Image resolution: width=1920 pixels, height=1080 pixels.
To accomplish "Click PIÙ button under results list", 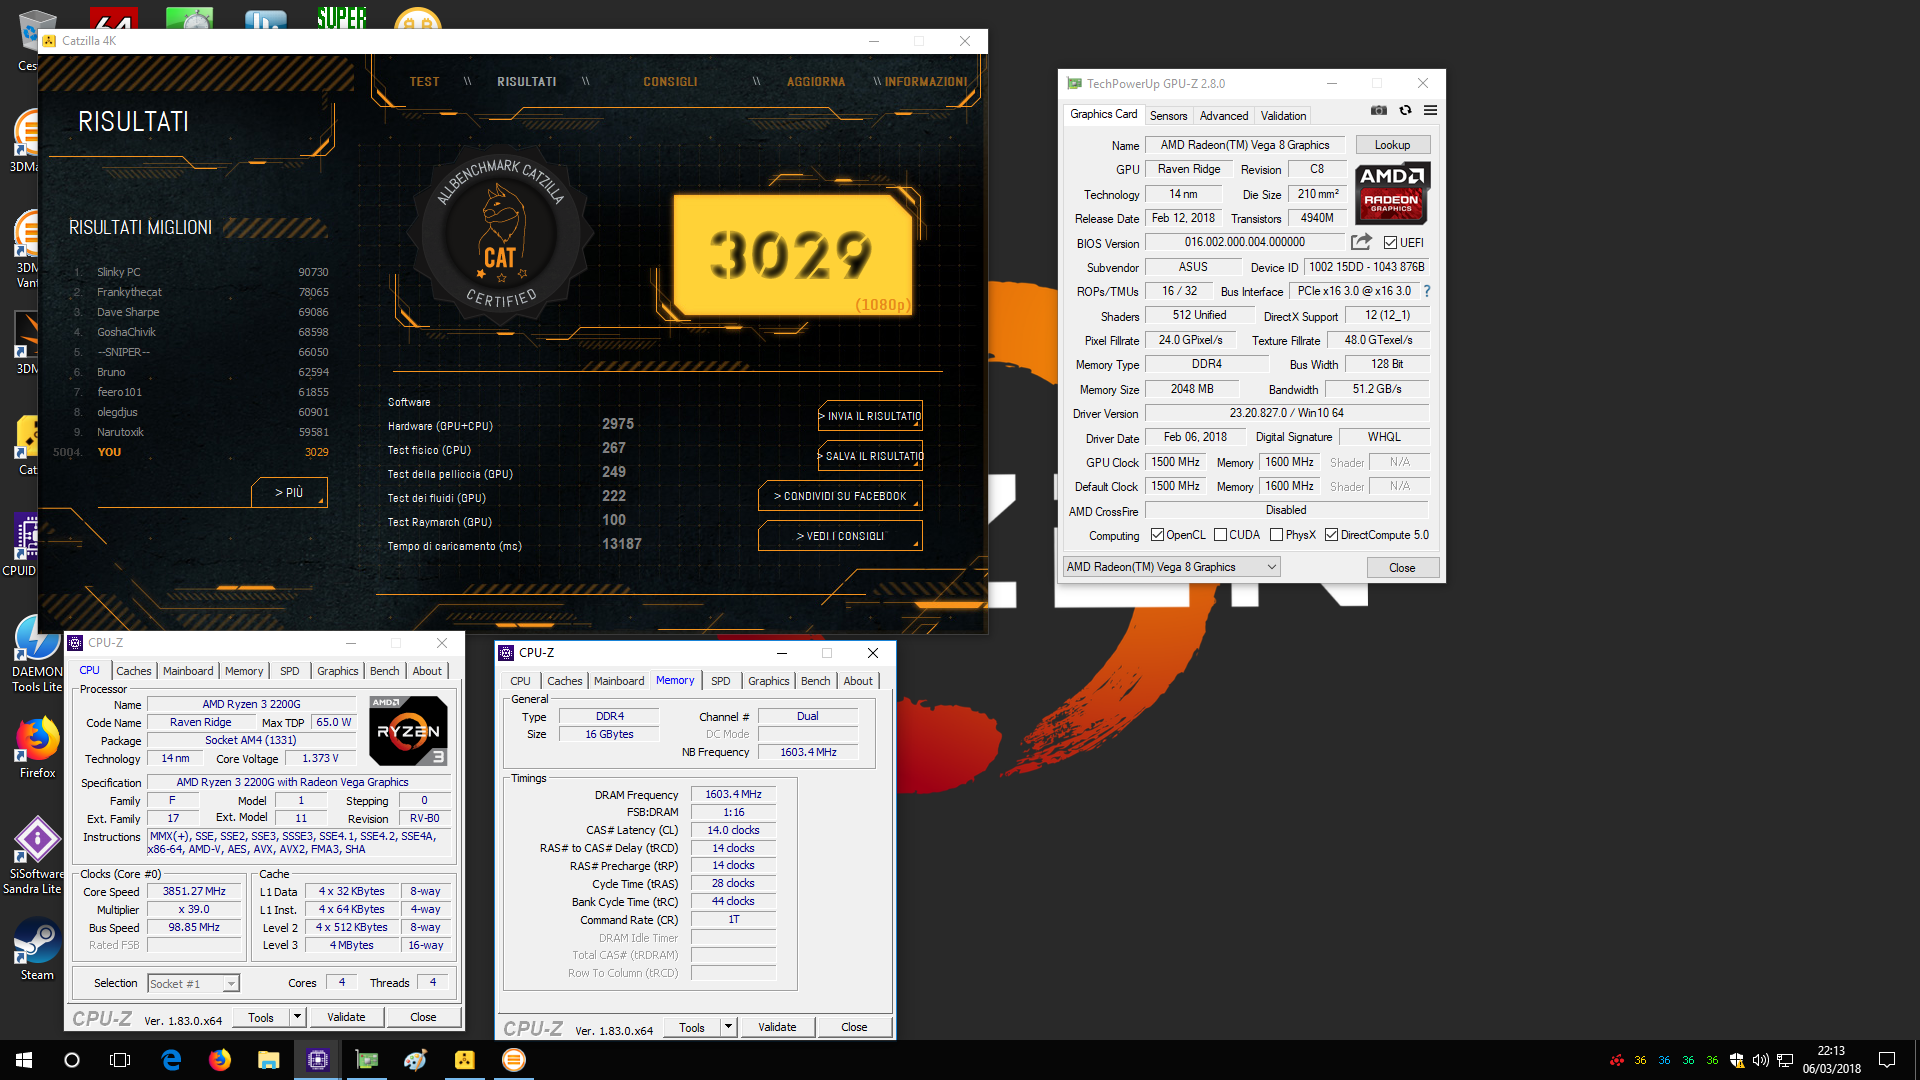I will point(289,492).
